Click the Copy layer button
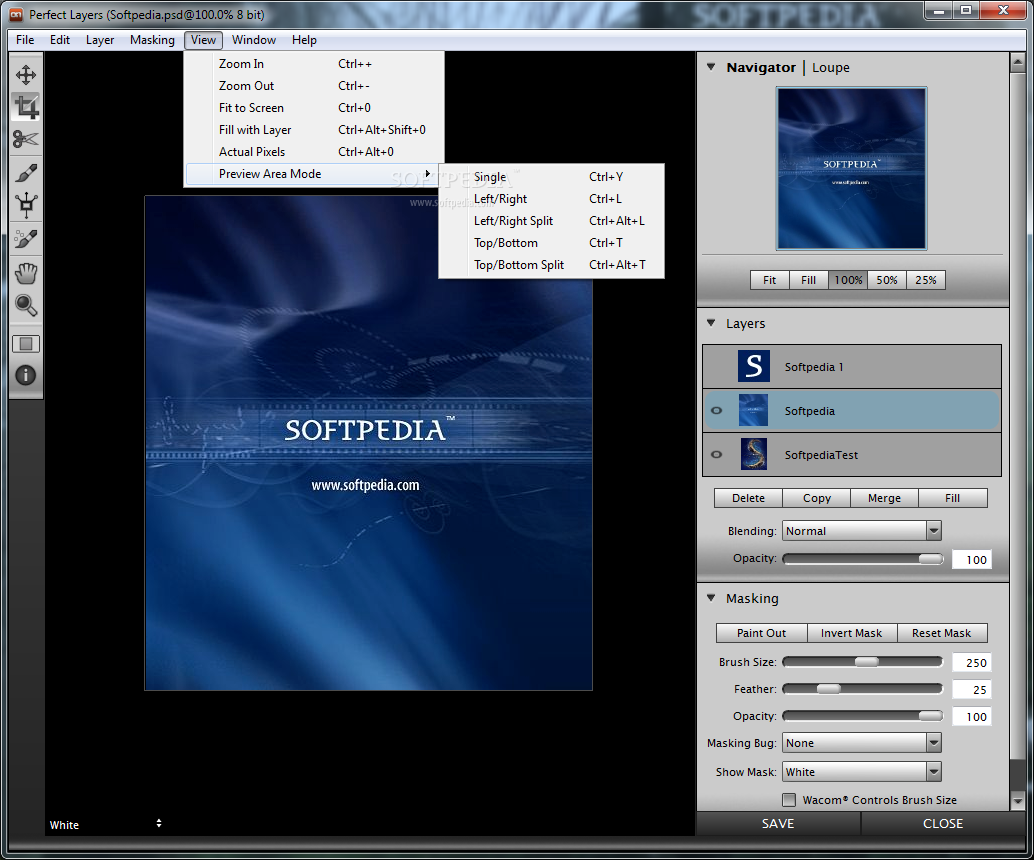 (817, 498)
